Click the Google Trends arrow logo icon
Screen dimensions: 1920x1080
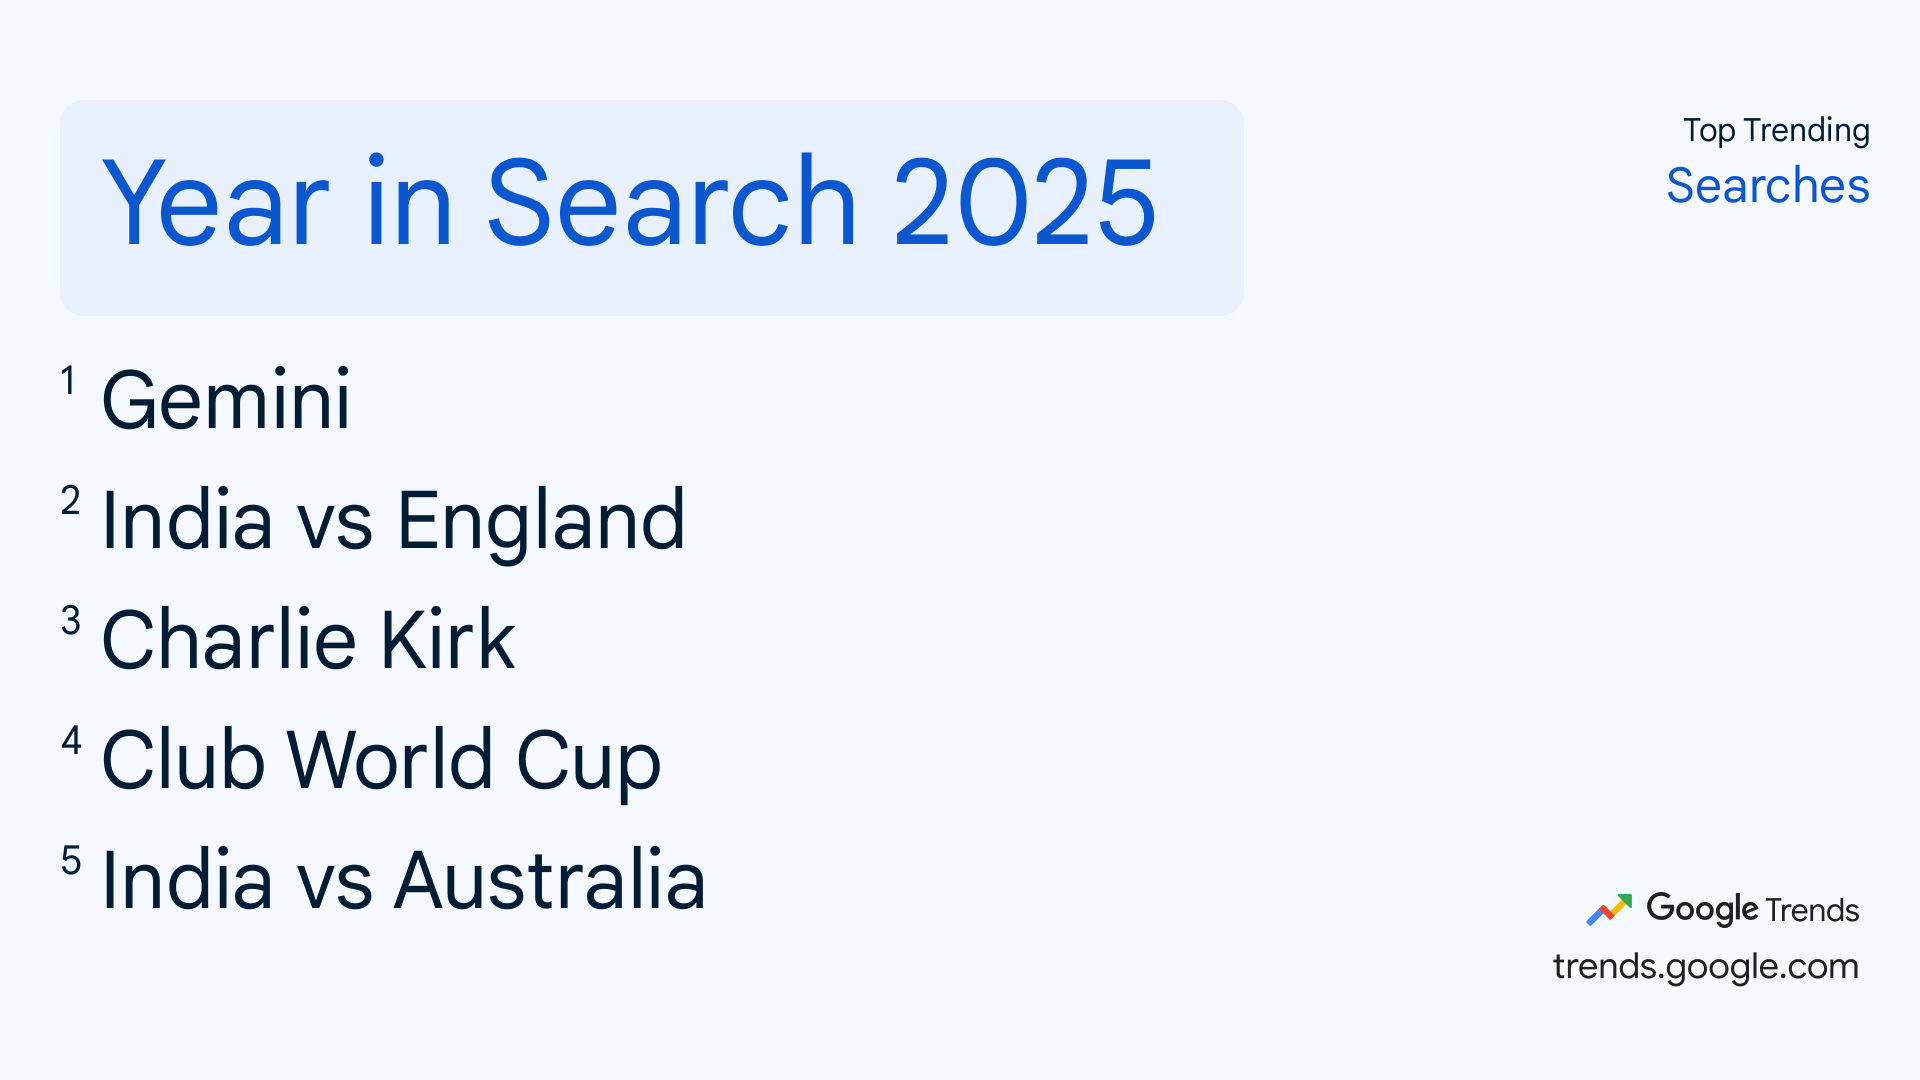[x=1608, y=909]
